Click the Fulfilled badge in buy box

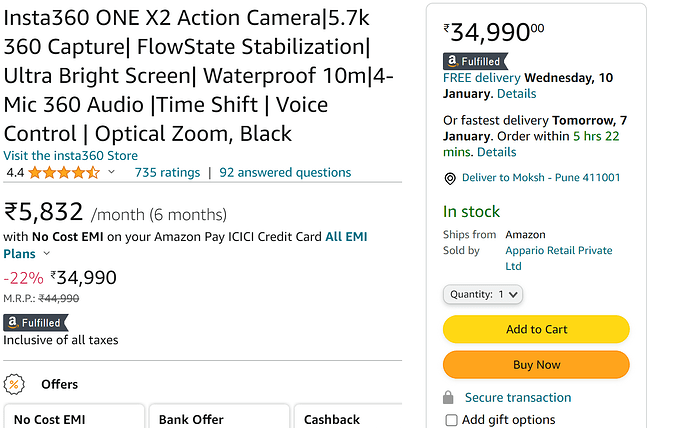(x=475, y=62)
